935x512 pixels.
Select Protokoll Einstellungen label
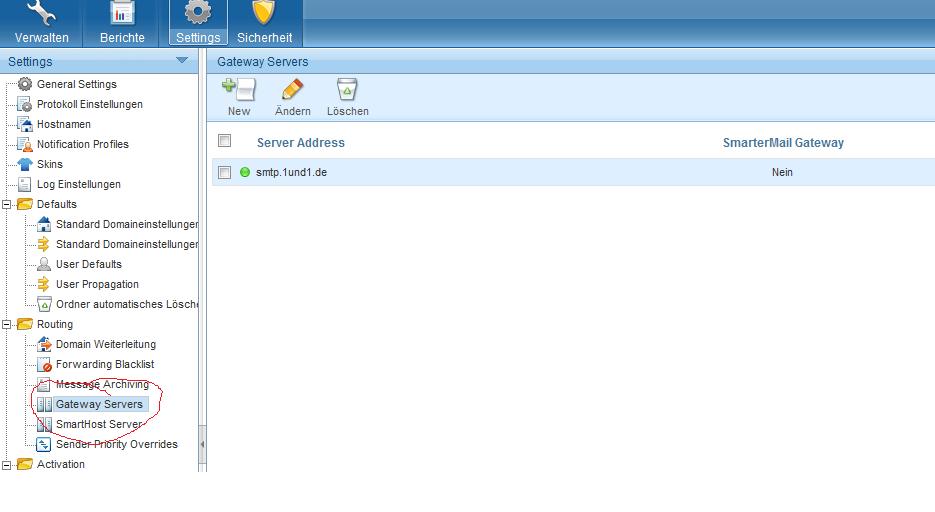tap(89, 104)
